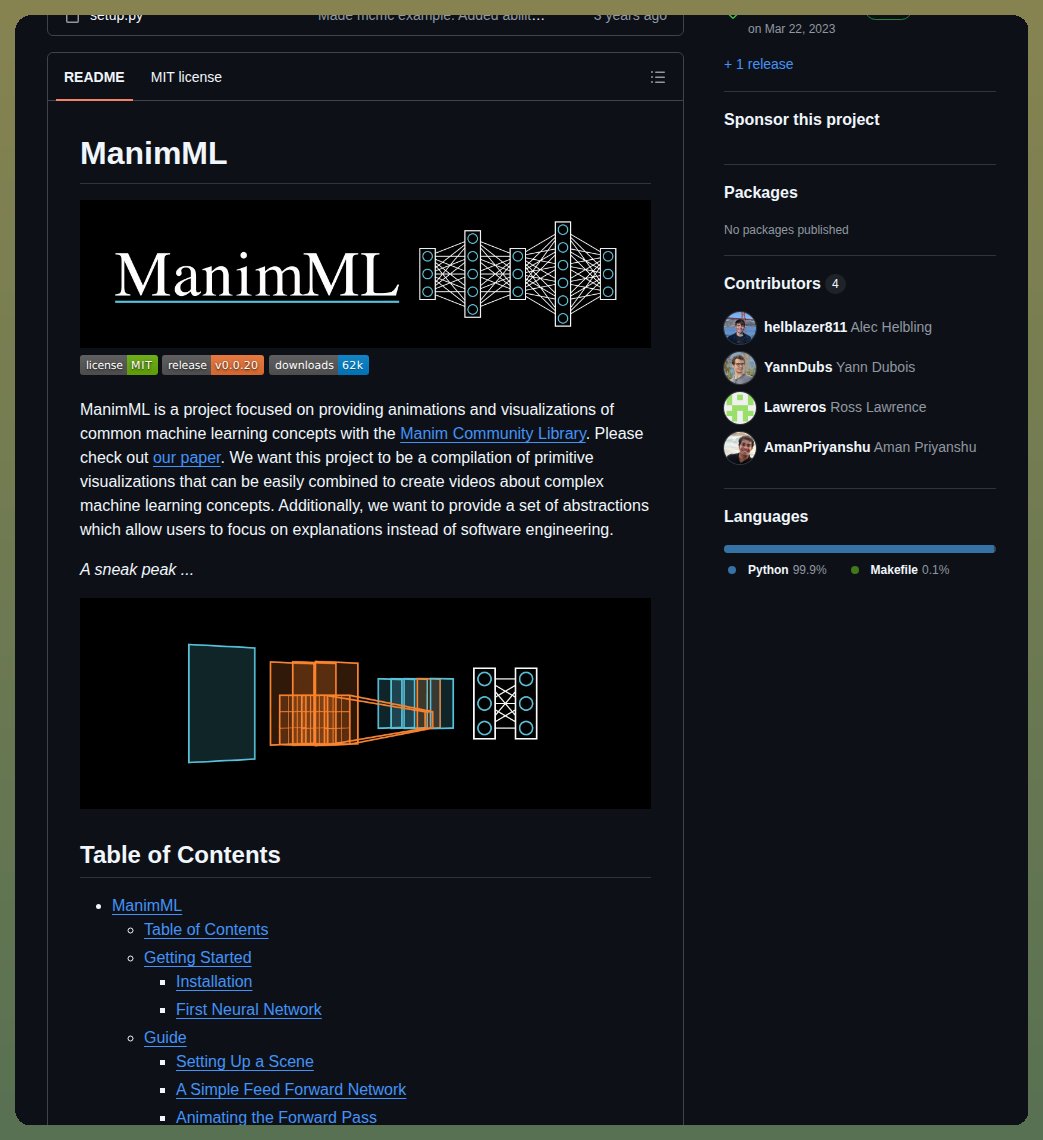Open the license MIT badge
Viewport: 1043px width, 1140px height.
click(118, 365)
